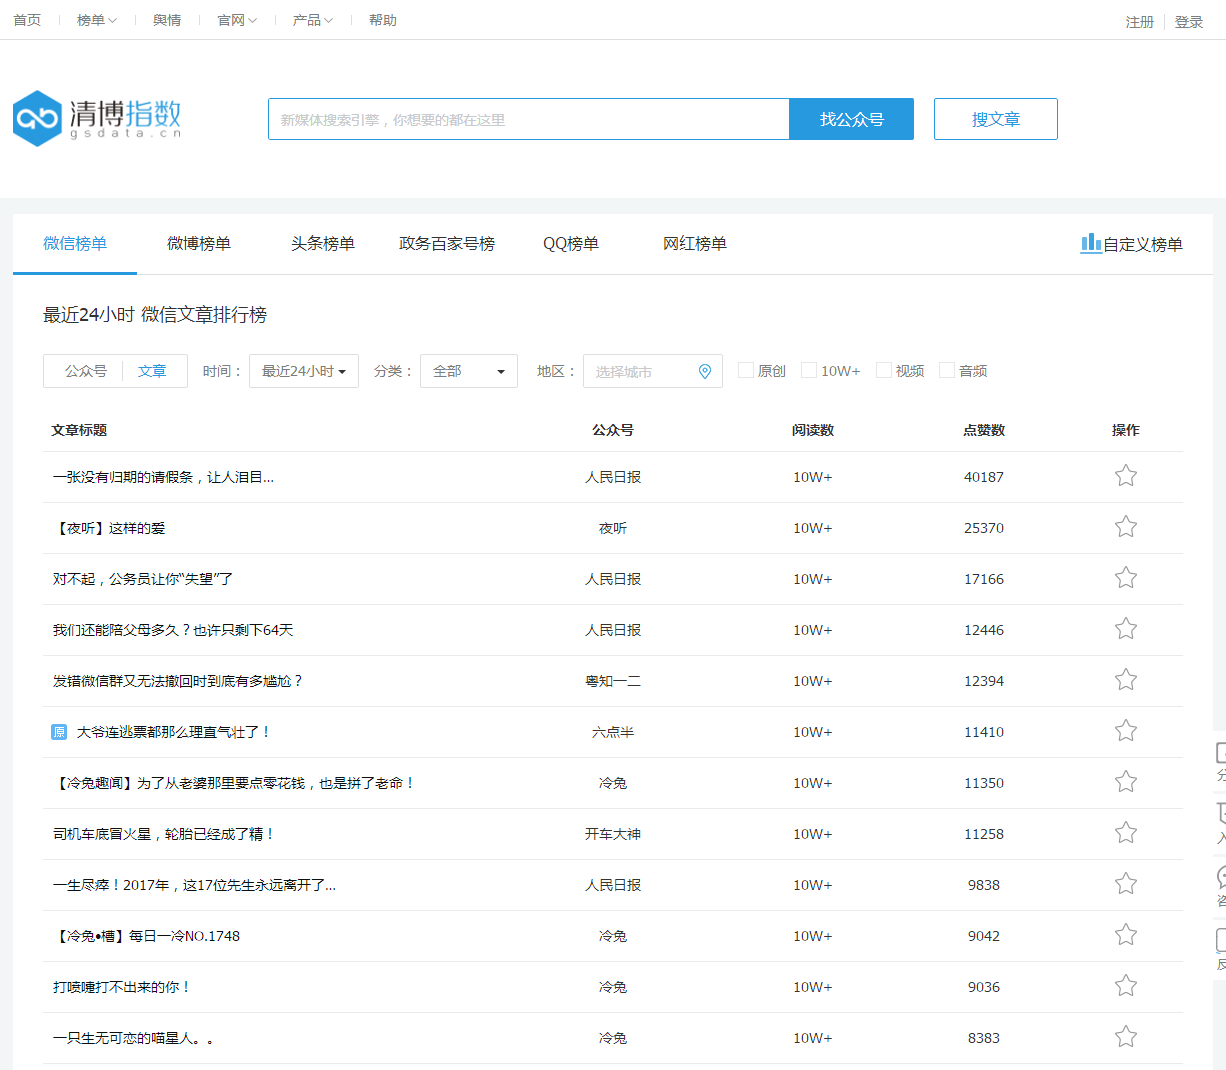
Task: Enable the 原创 filter checkbox
Action: point(746,370)
